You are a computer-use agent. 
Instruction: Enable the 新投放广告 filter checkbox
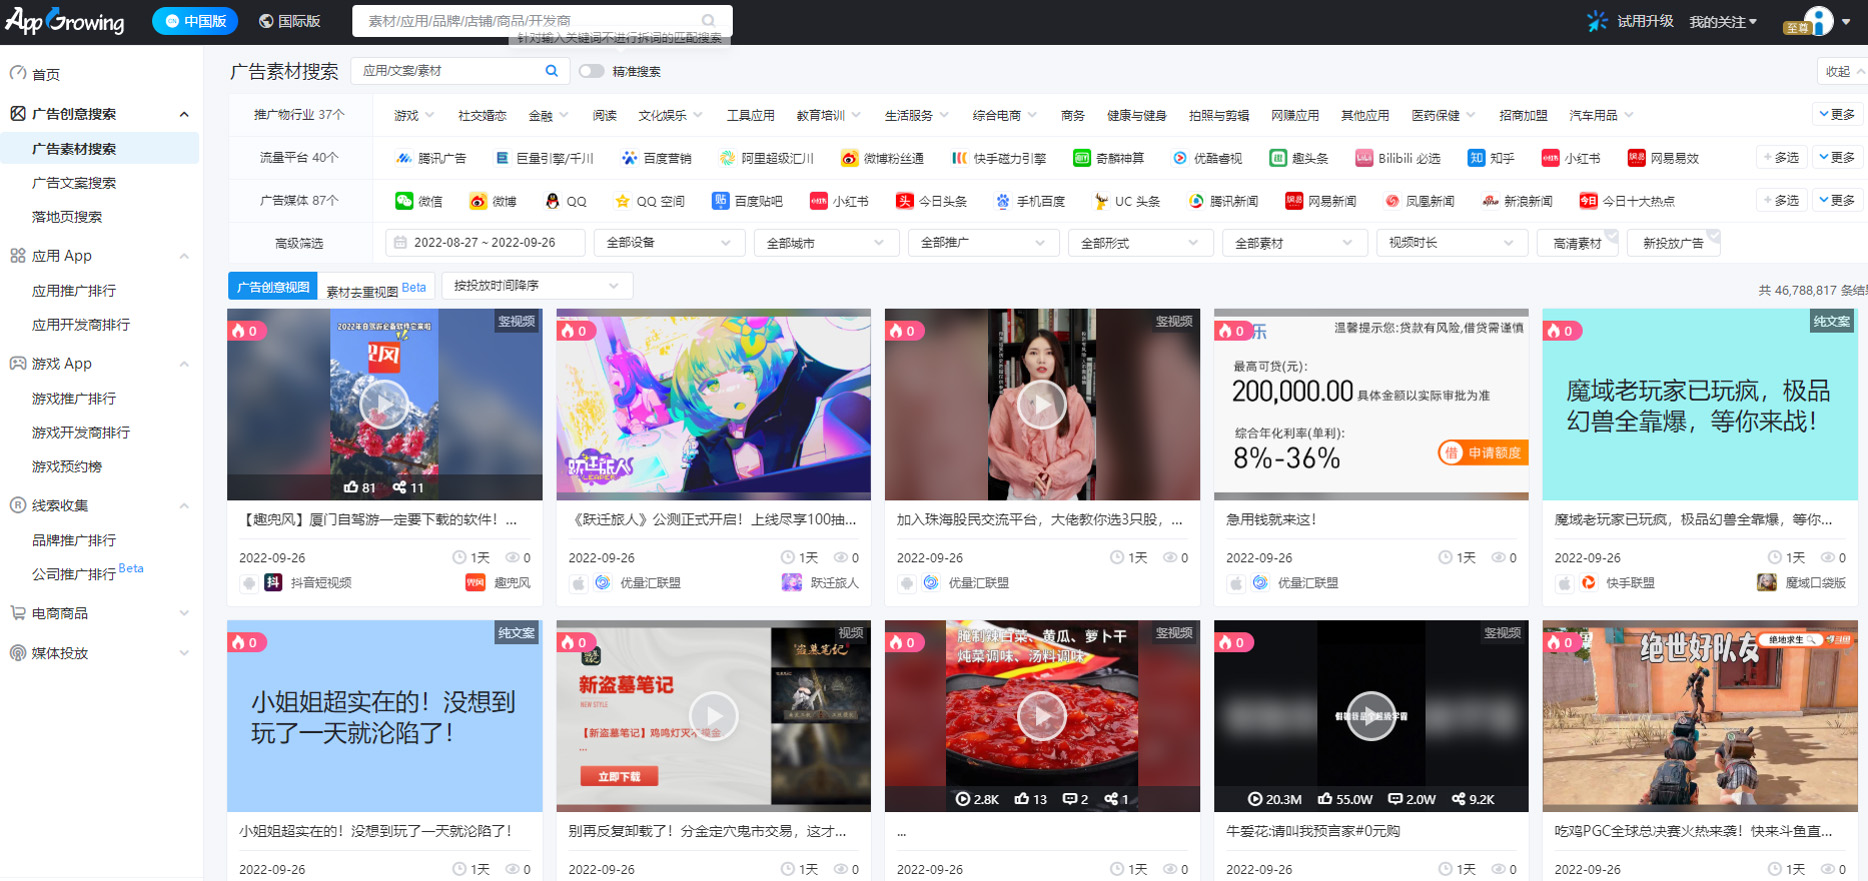coord(1673,243)
